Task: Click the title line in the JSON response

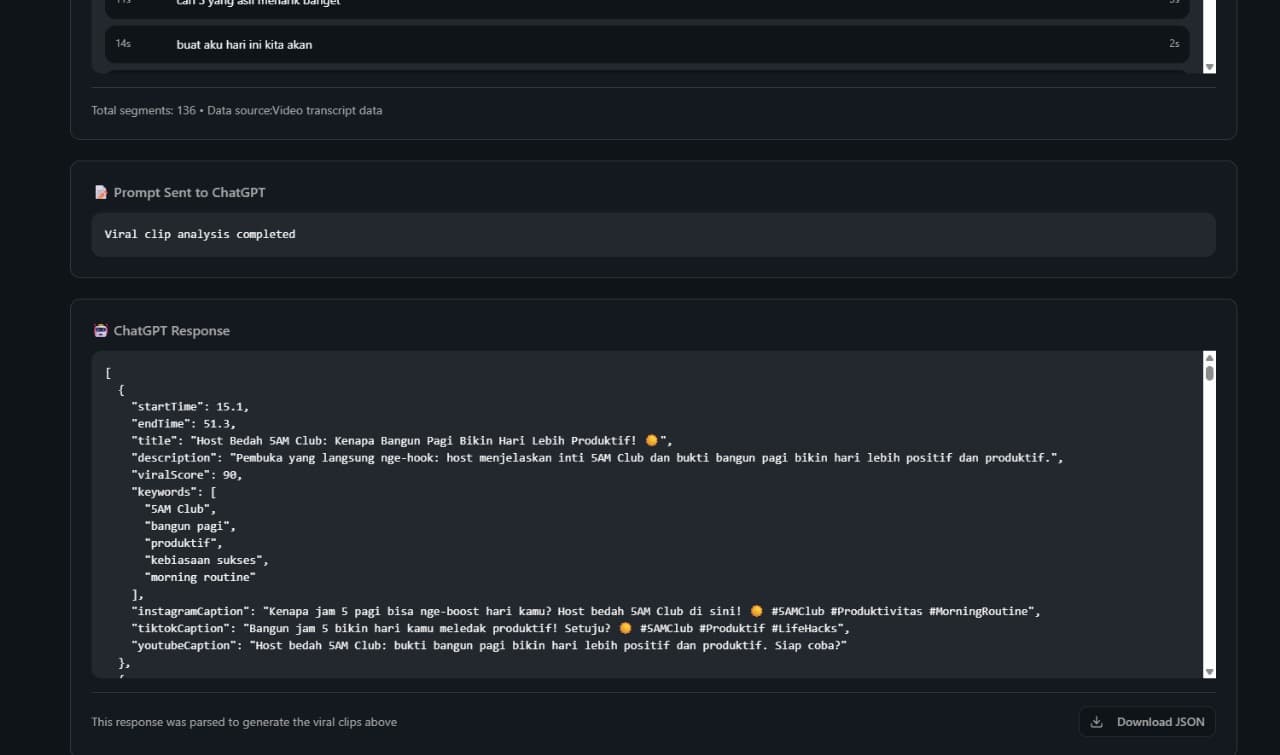Action: tap(402, 441)
